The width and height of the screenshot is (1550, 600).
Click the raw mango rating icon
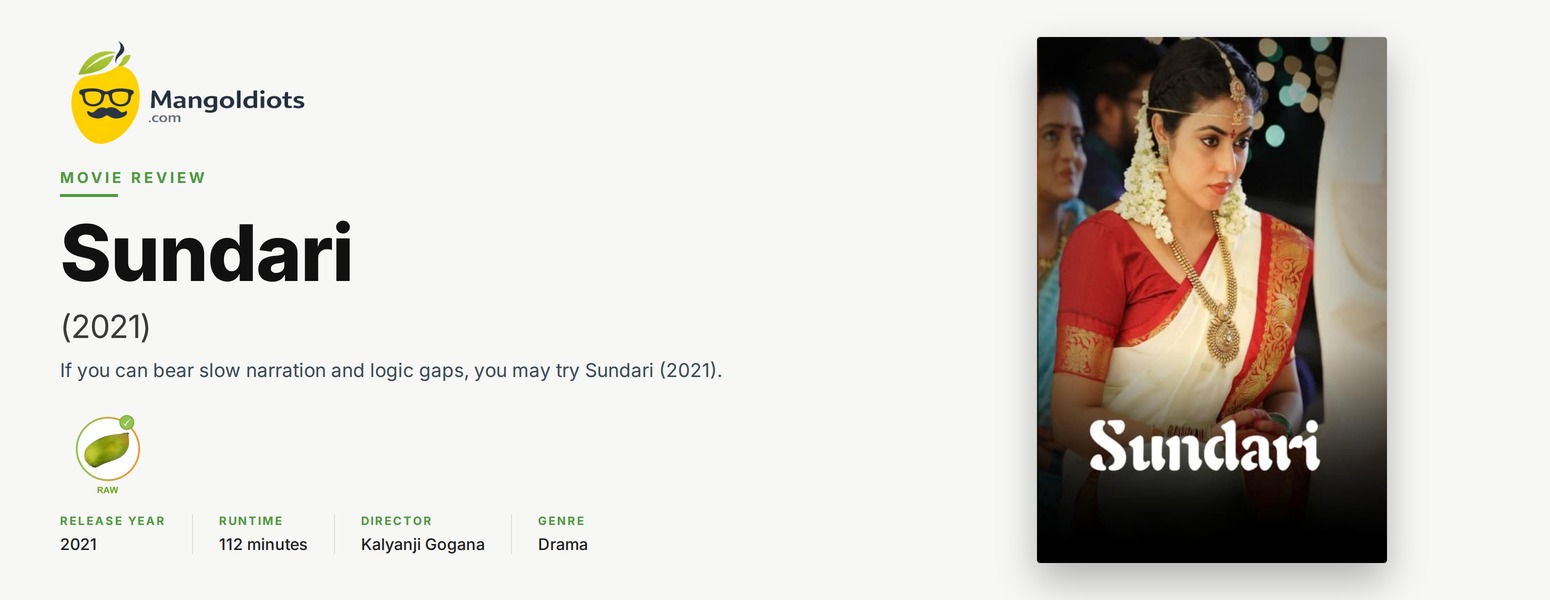coord(107,450)
